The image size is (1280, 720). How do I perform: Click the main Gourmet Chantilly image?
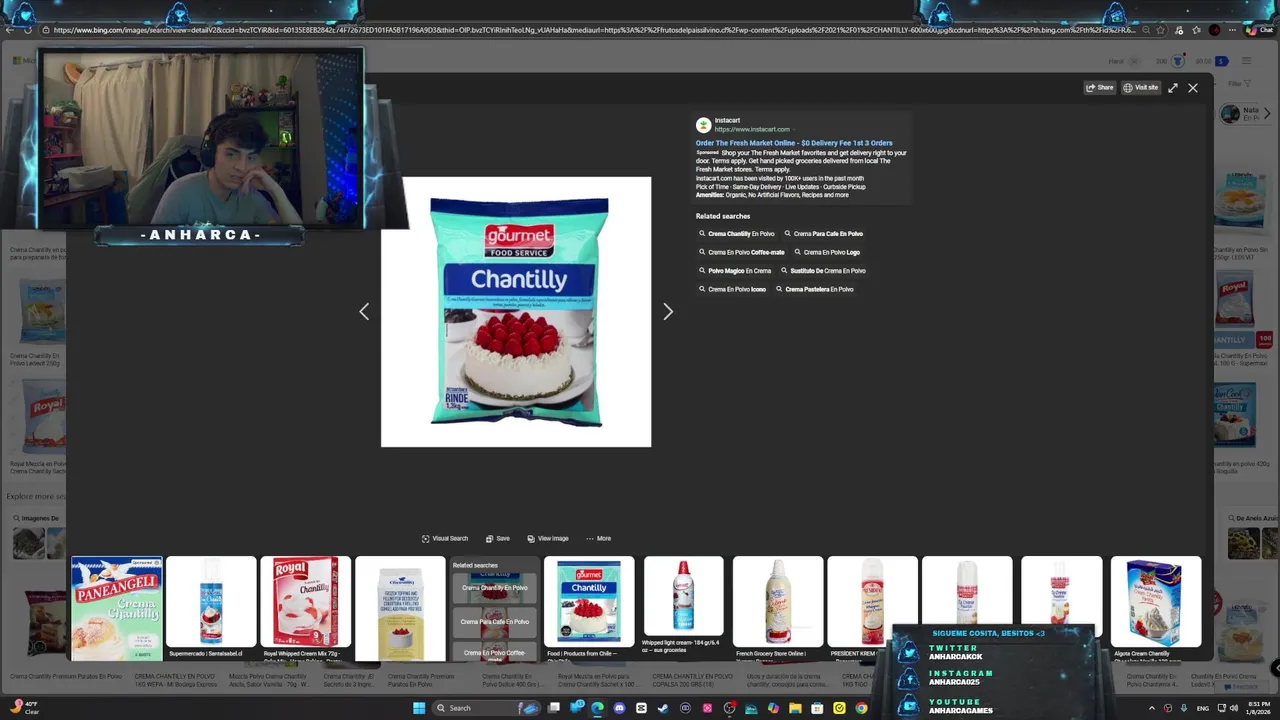pyautogui.click(x=516, y=312)
